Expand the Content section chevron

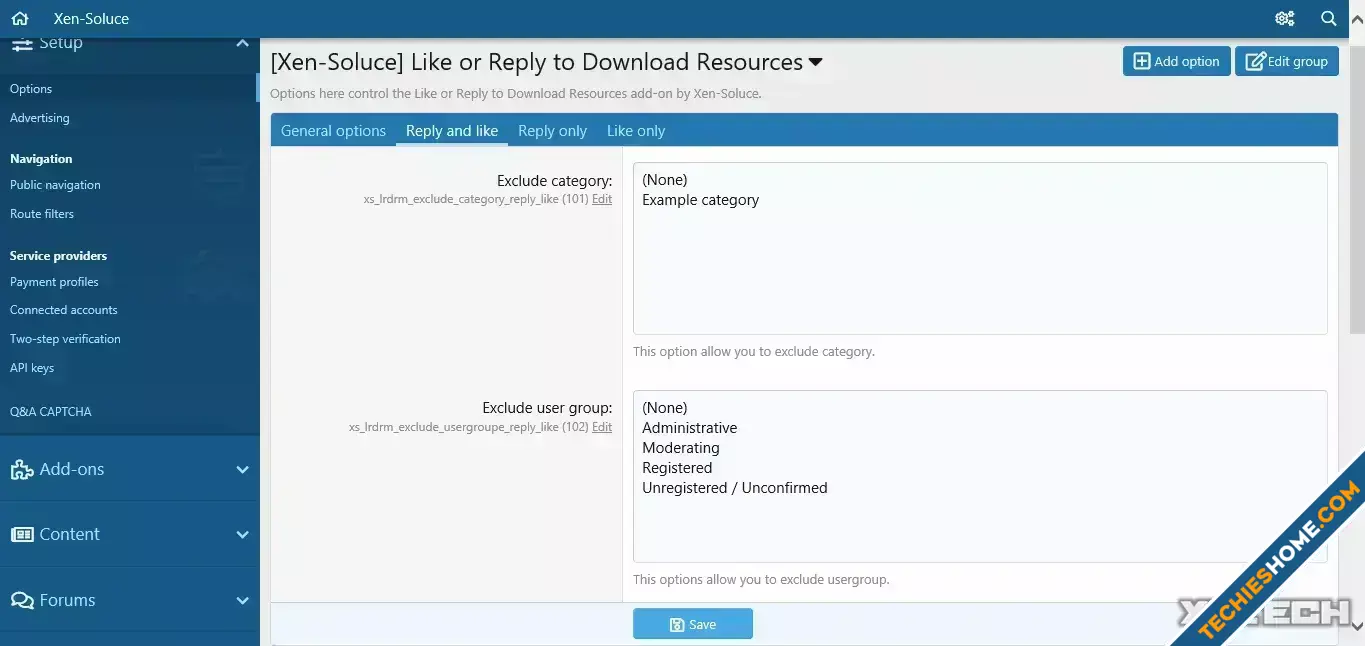point(242,534)
